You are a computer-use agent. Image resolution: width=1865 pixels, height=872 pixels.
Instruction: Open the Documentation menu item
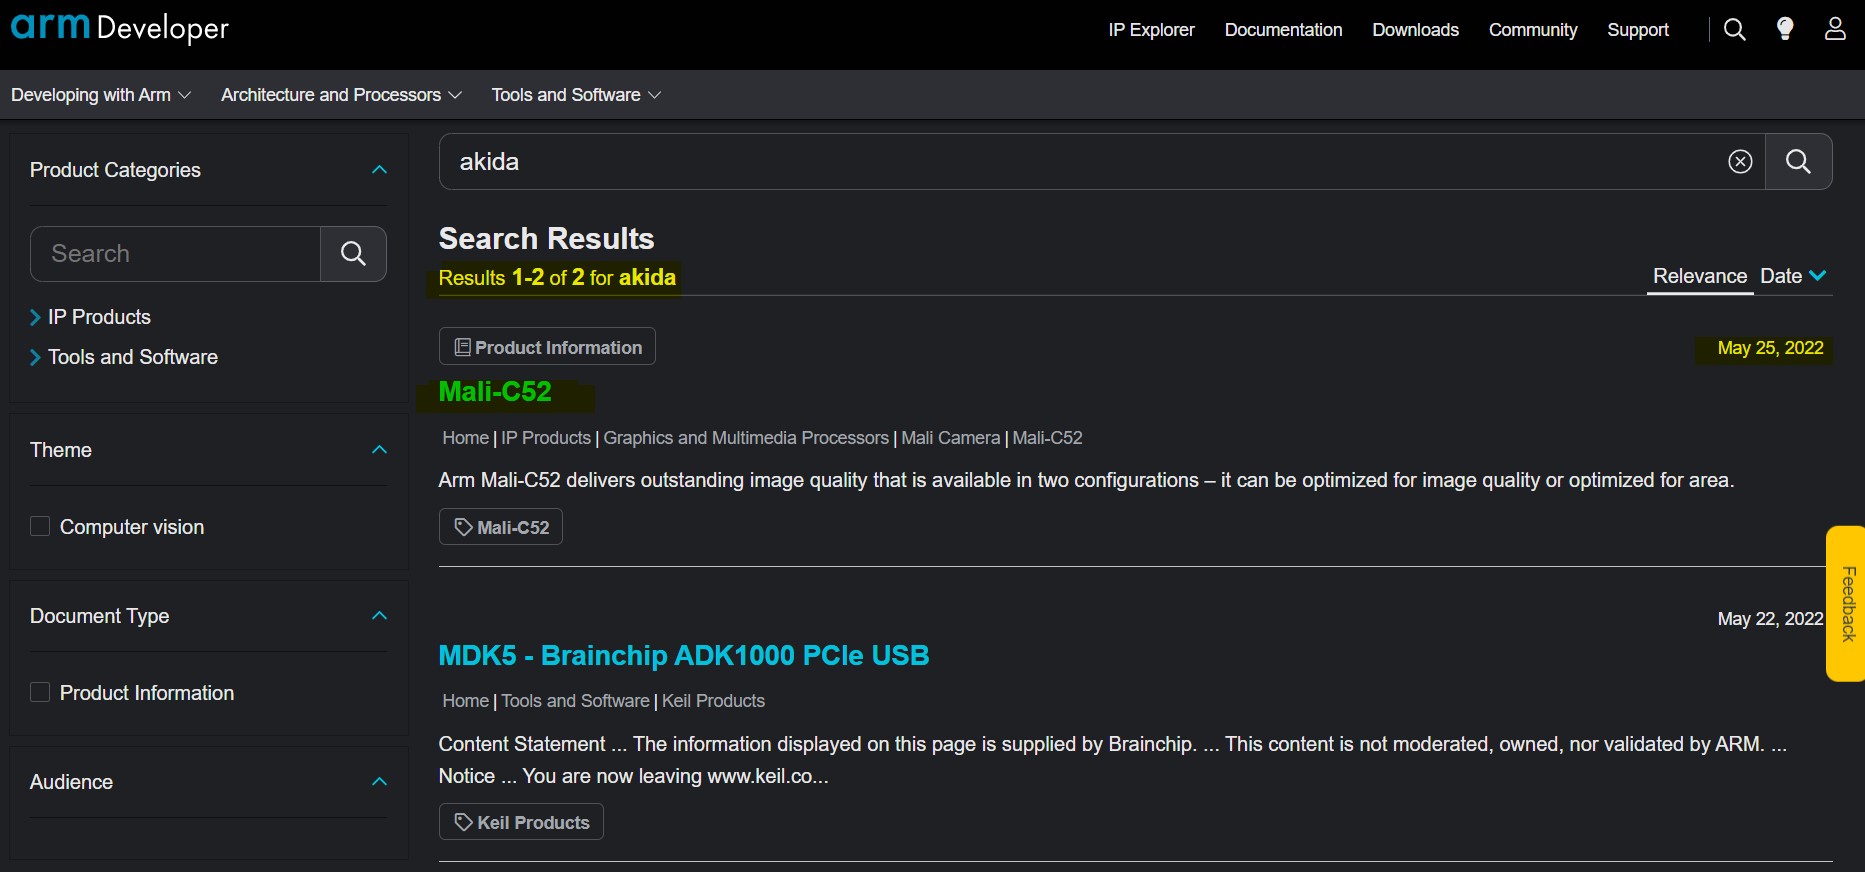[1283, 30]
